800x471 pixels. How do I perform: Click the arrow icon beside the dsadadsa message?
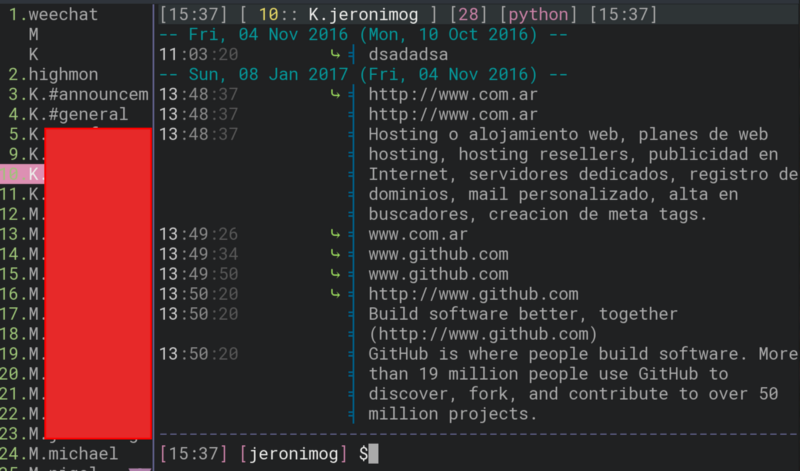[335, 55]
